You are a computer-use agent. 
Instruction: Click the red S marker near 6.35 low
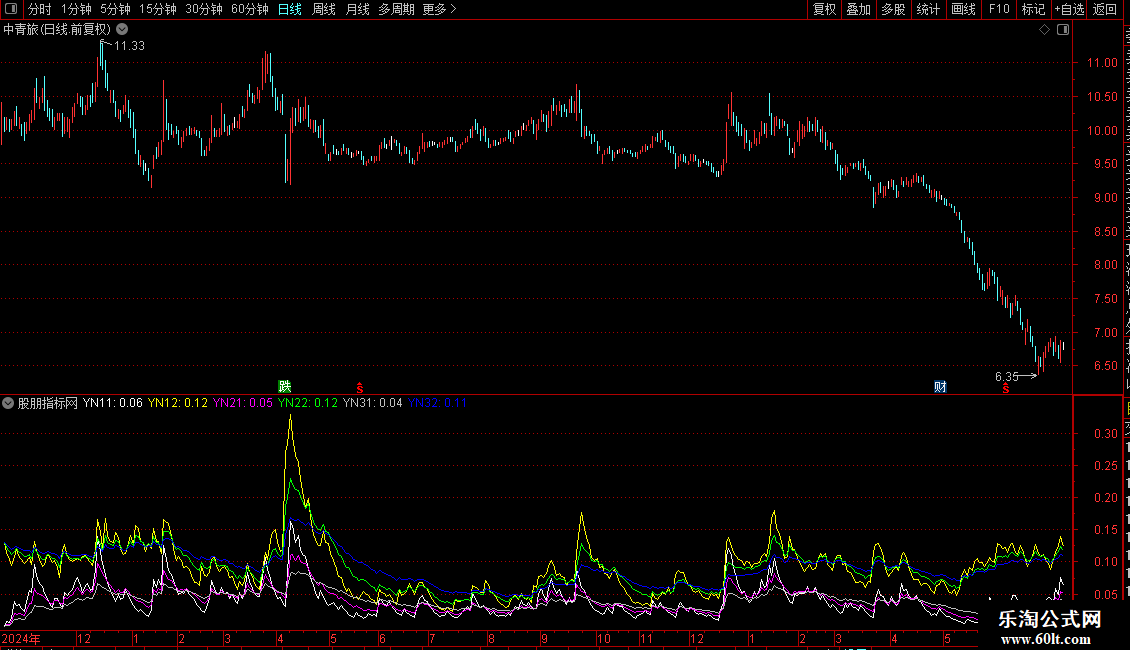(1006, 388)
